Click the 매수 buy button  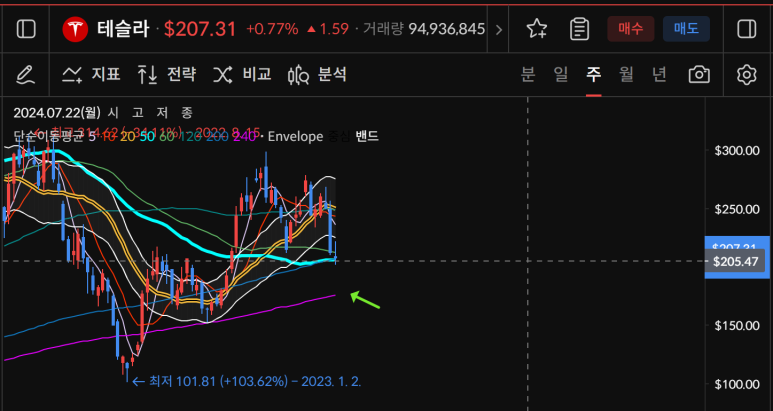[x=631, y=29]
